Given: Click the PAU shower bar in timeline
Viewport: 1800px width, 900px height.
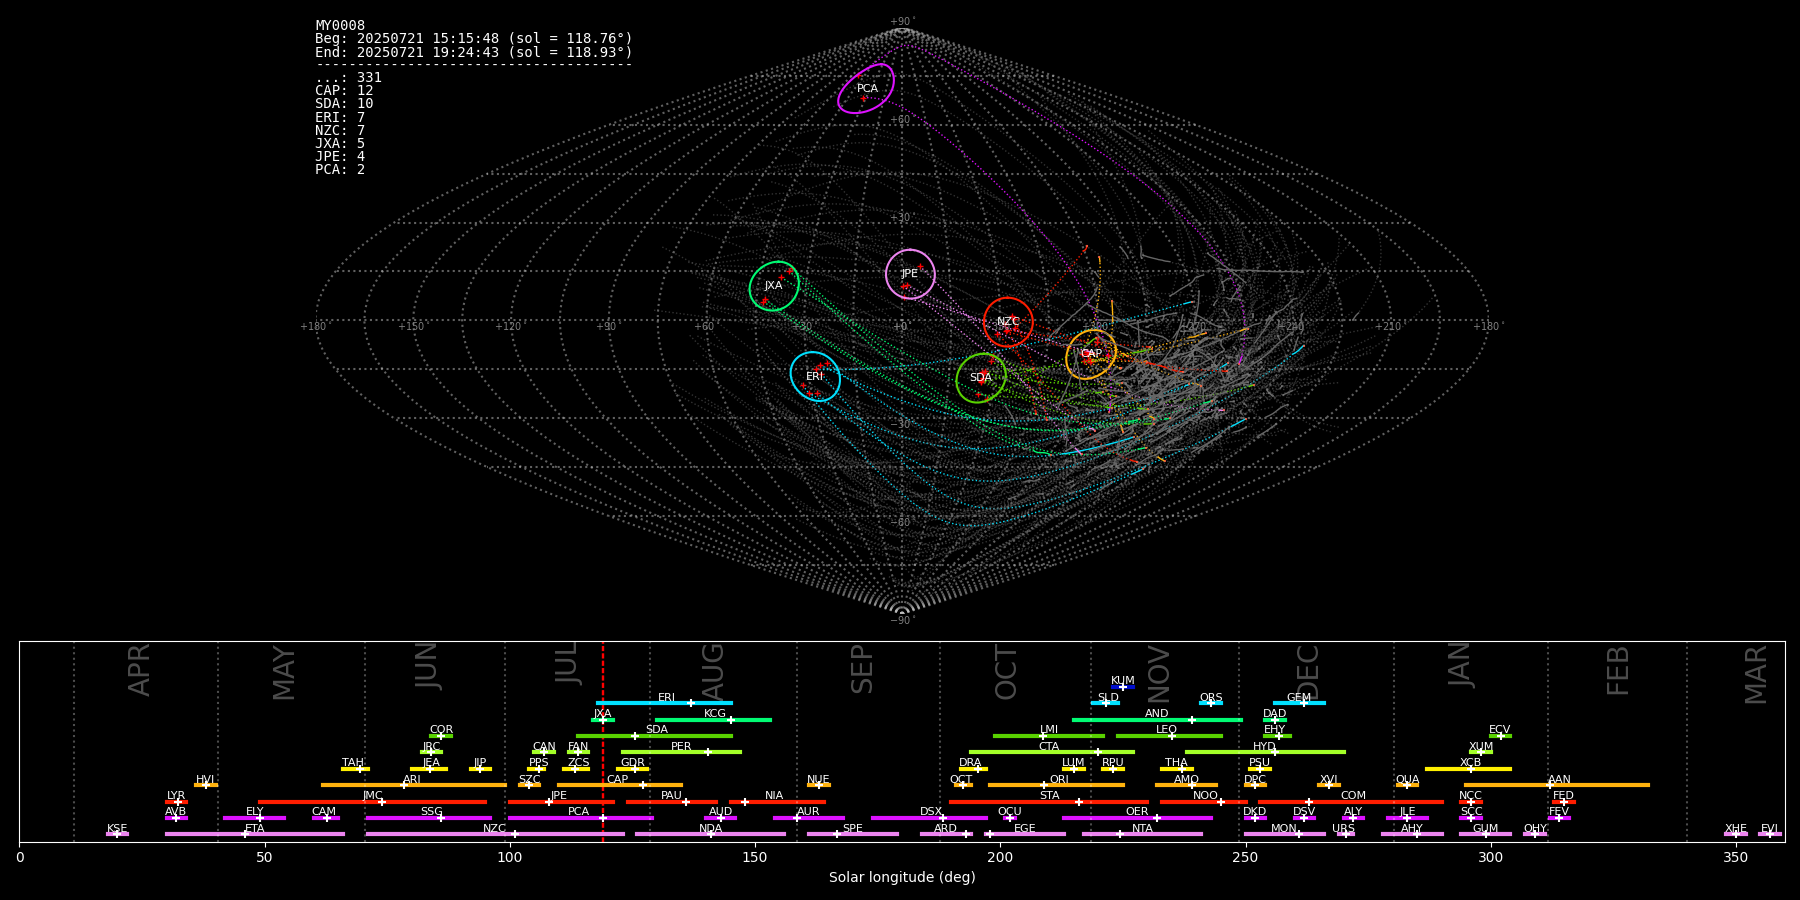Looking at the screenshot, I should coord(671,802).
